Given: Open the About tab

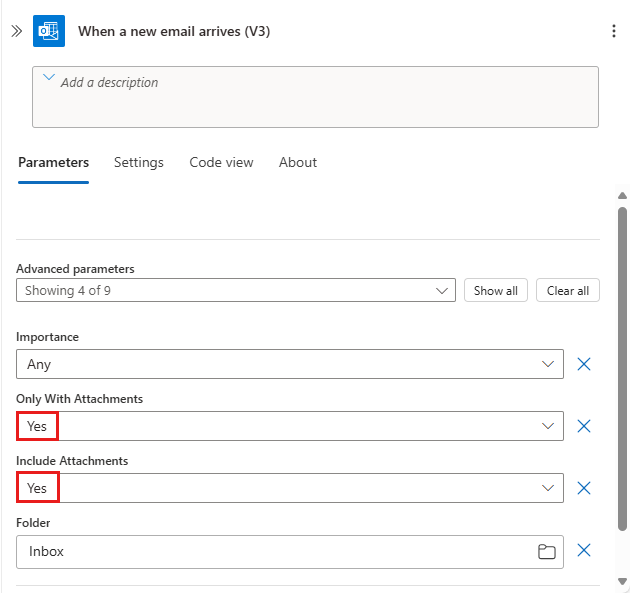Looking at the screenshot, I should coord(298,162).
